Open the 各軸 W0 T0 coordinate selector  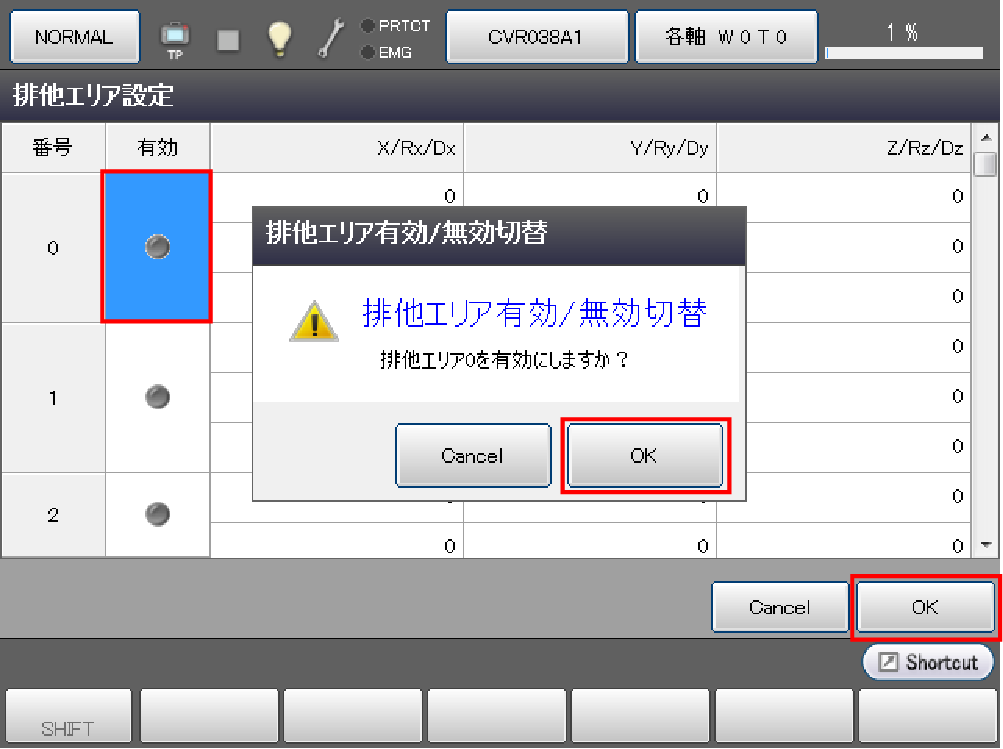[726, 36]
